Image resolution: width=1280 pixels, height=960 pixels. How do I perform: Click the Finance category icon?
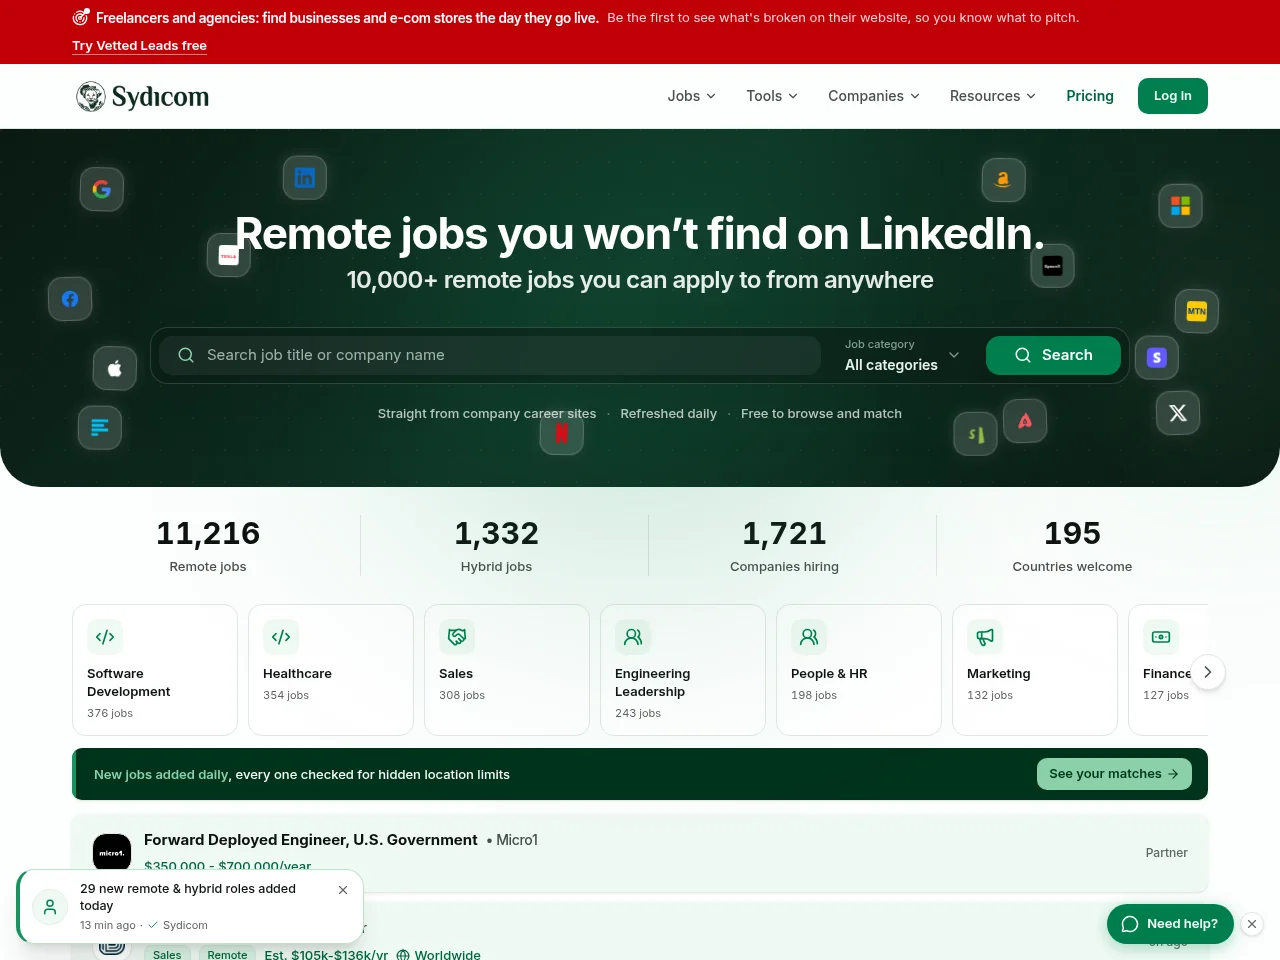point(1161,637)
